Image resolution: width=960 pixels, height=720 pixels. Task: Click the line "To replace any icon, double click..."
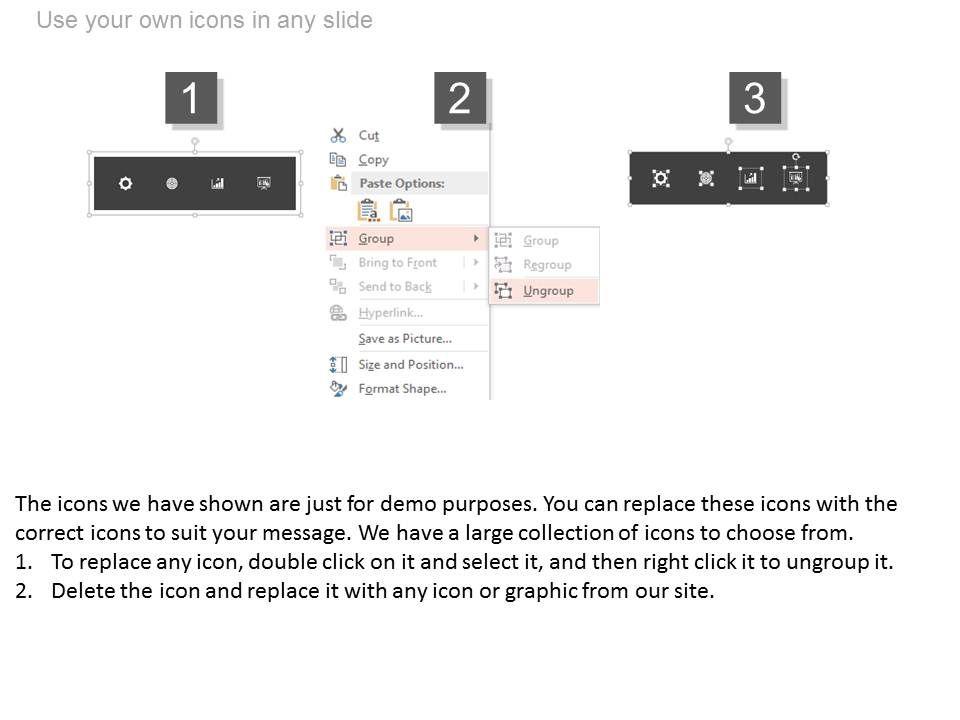(472, 561)
